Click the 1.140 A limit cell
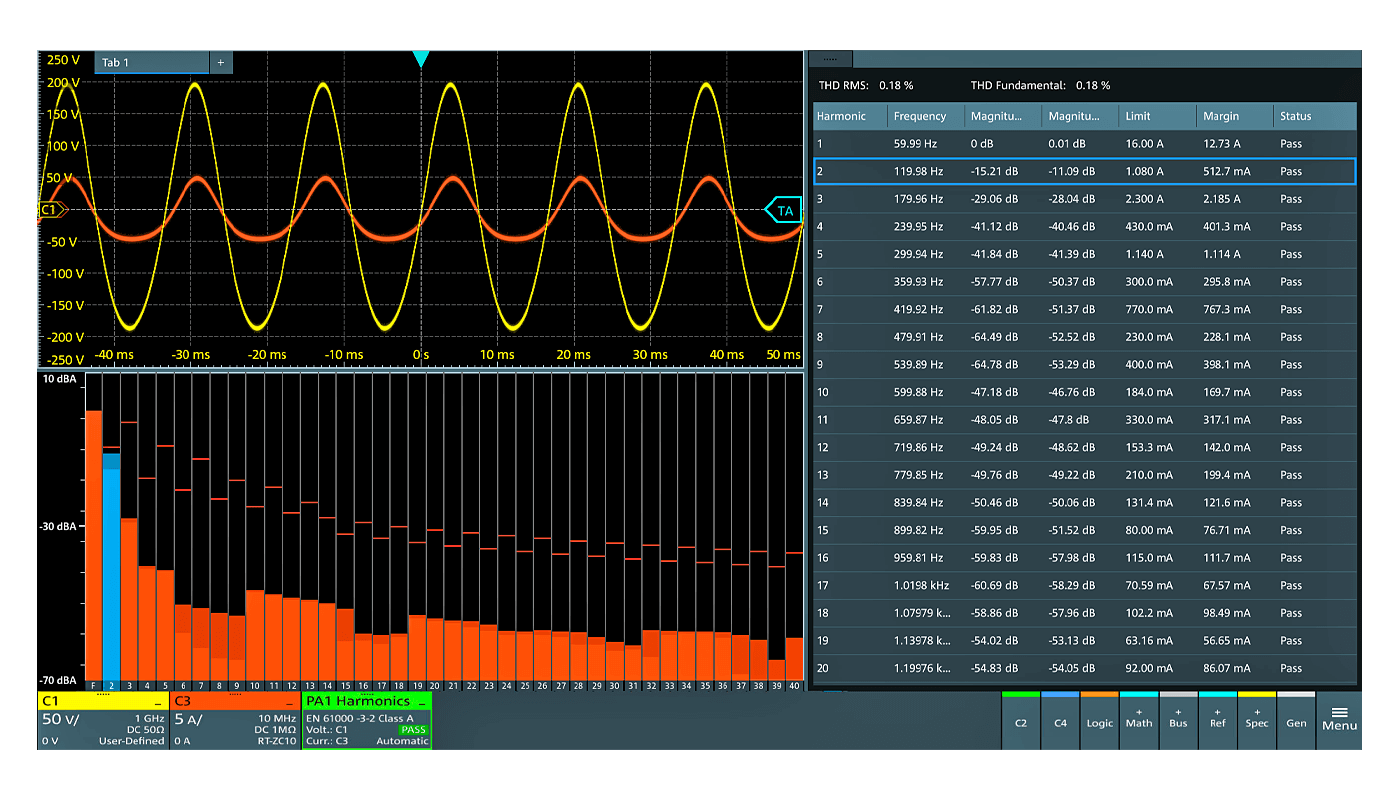Screen dimensions: 1400x800 1144,254
